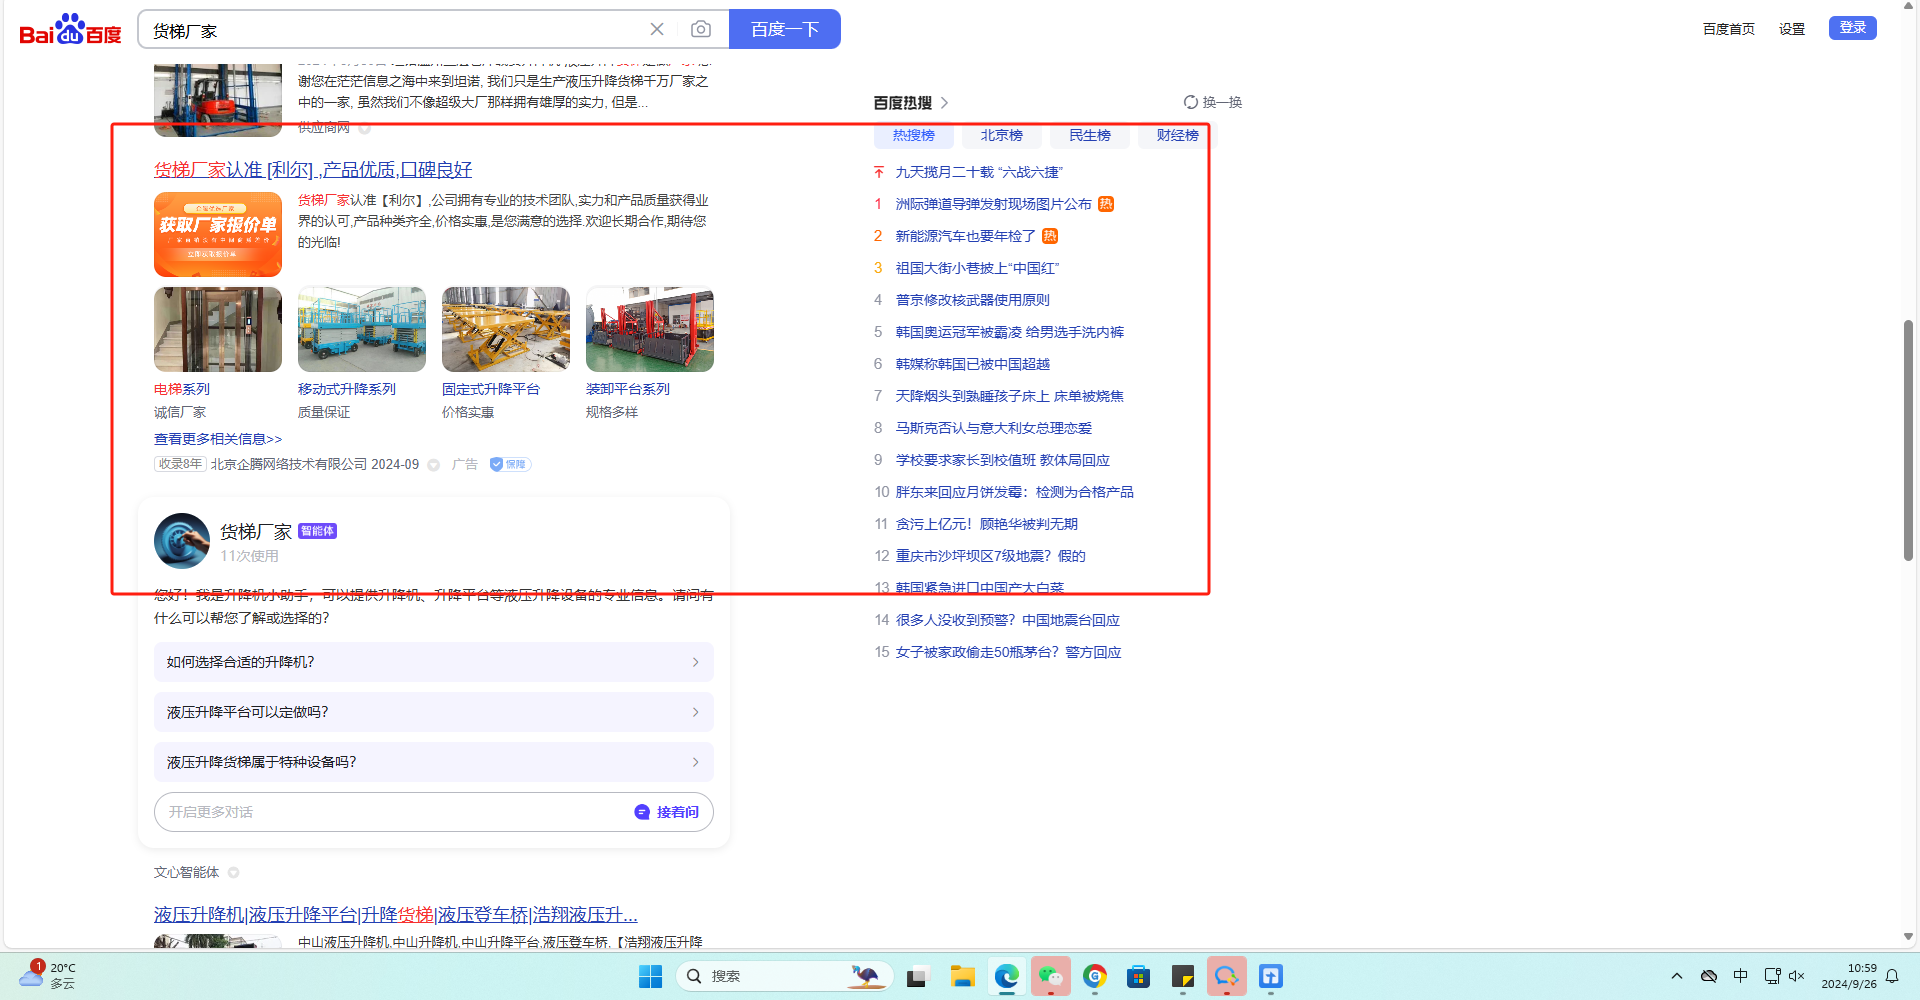Toggle the 中 input method indicator
The height and width of the screenshot is (1000, 1920).
coord(1741,976)
